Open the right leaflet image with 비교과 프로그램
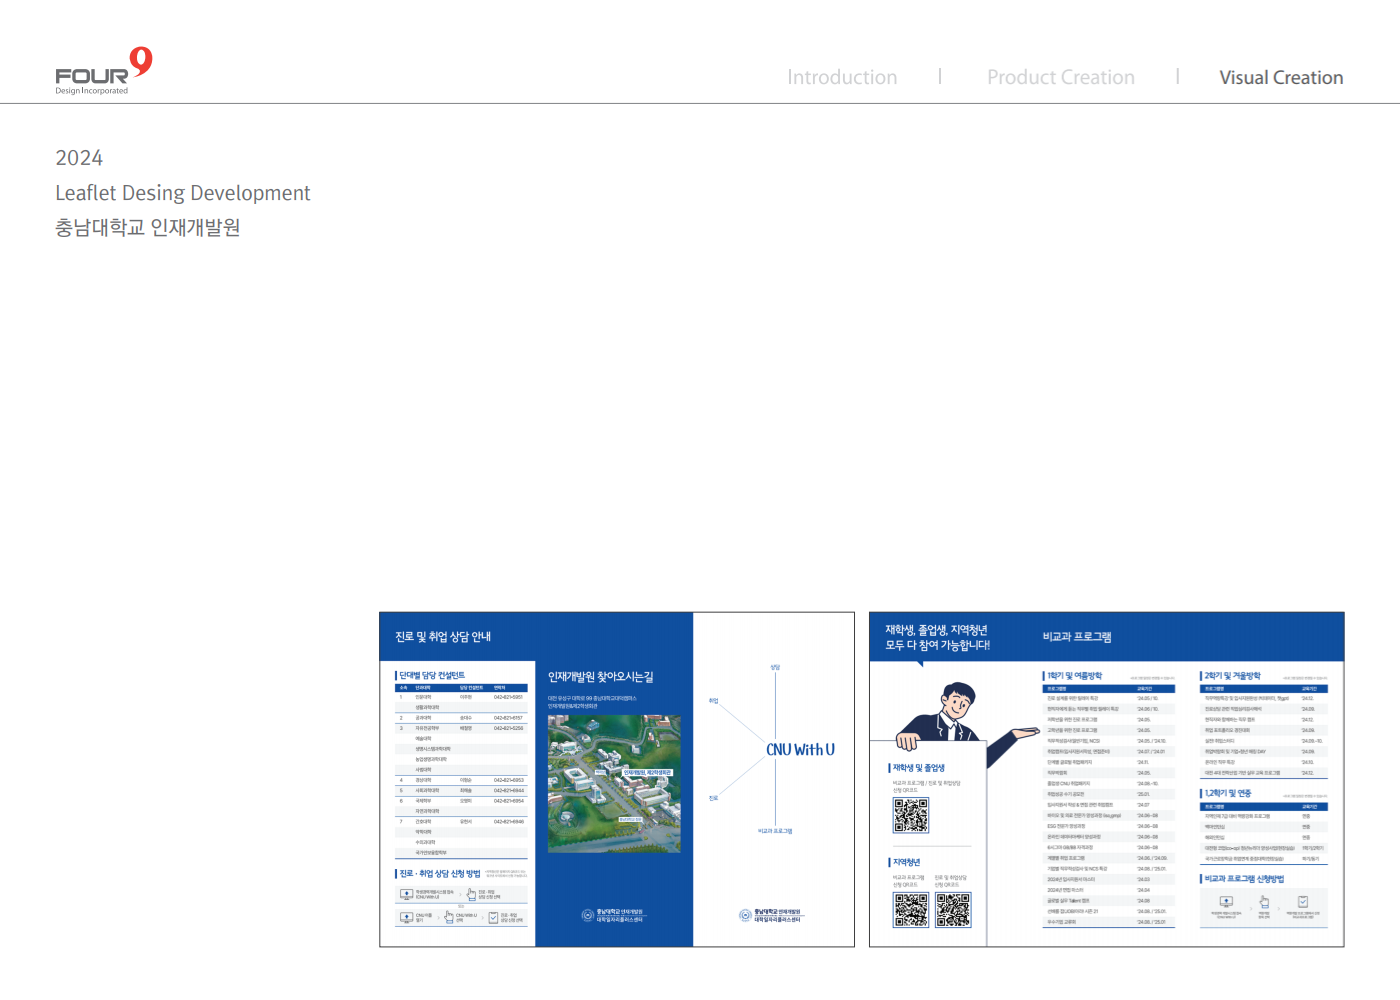Viewport: 1400px width, 1000px height. pos(1107,779)
